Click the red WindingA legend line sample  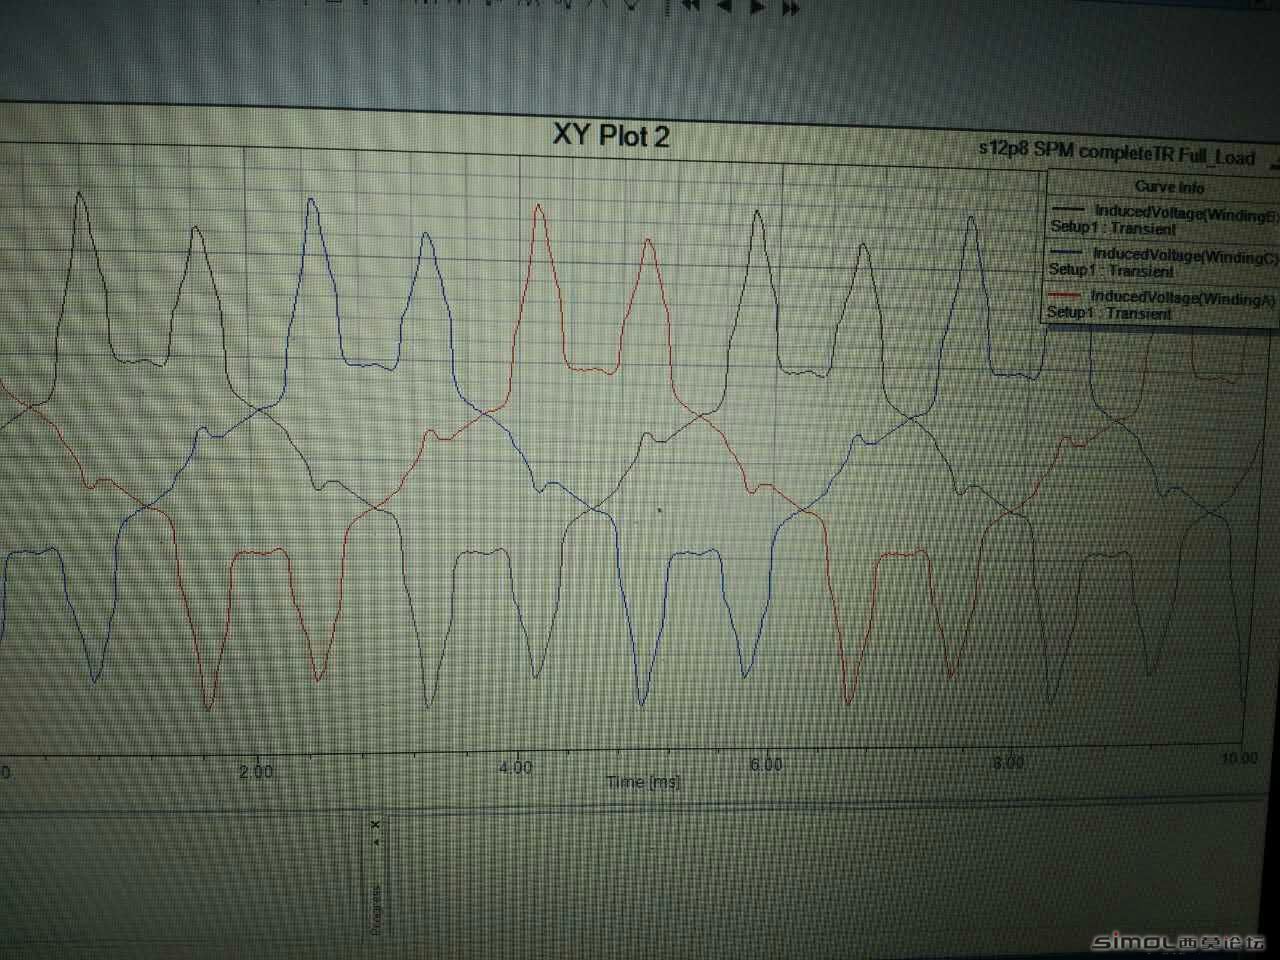pyautogui.click(x=1064, y=295)
